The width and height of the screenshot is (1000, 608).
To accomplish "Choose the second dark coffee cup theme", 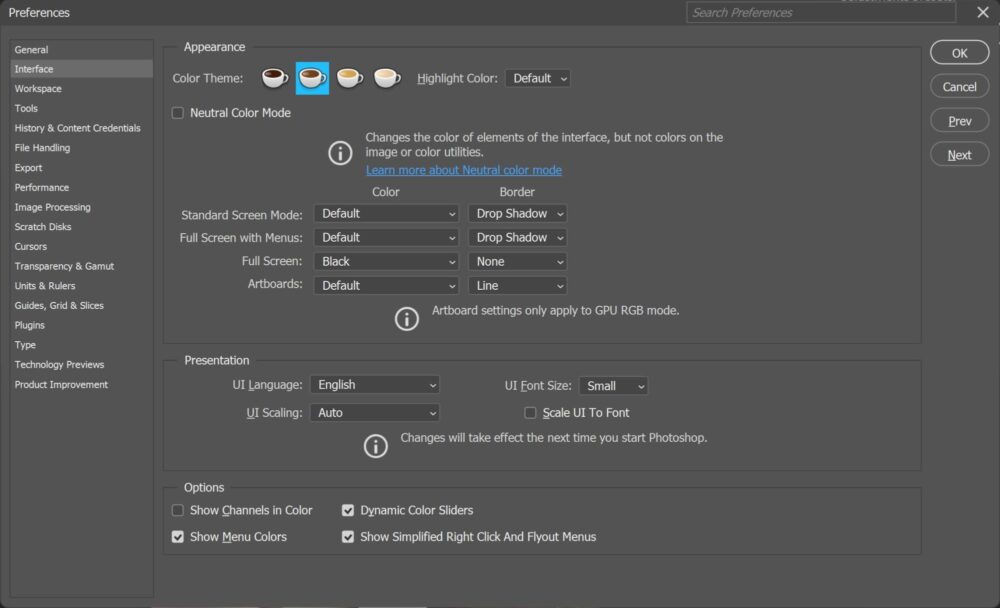I will (x=312, y=77).
